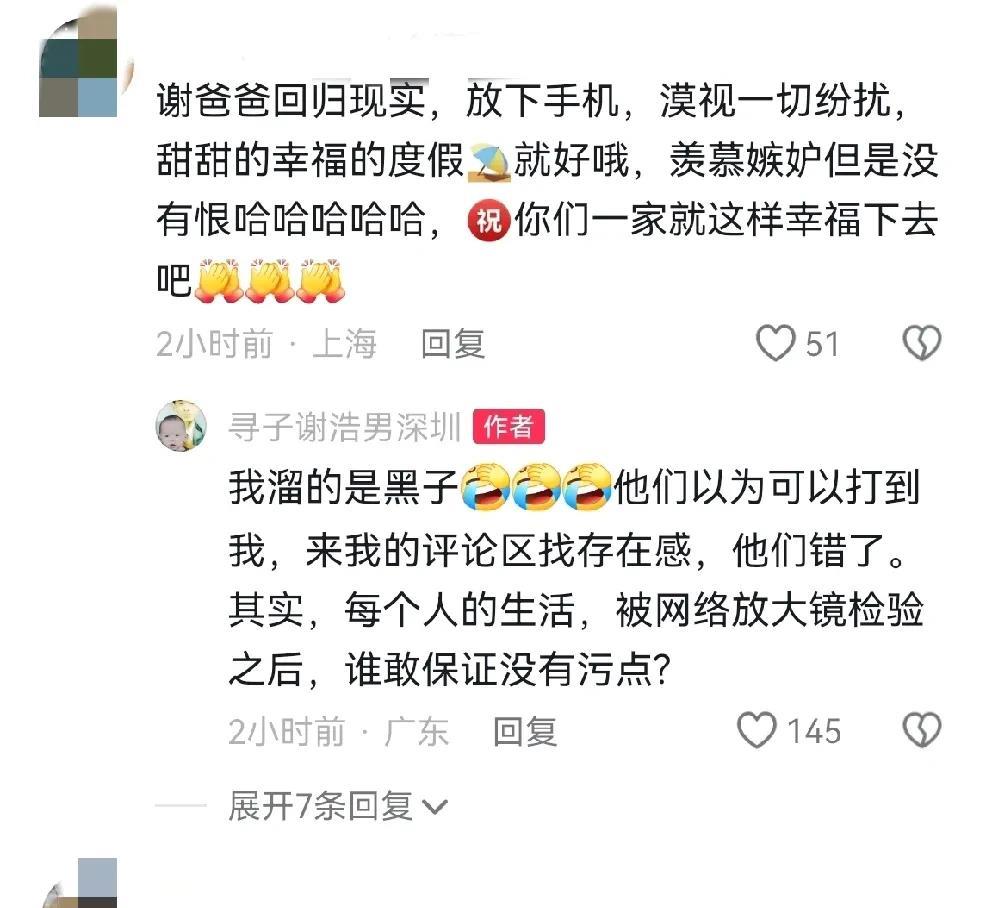Screen dimensions: 992x908
Task: Click the chevron next to 展开7条回复
Action: click(435, 807)
